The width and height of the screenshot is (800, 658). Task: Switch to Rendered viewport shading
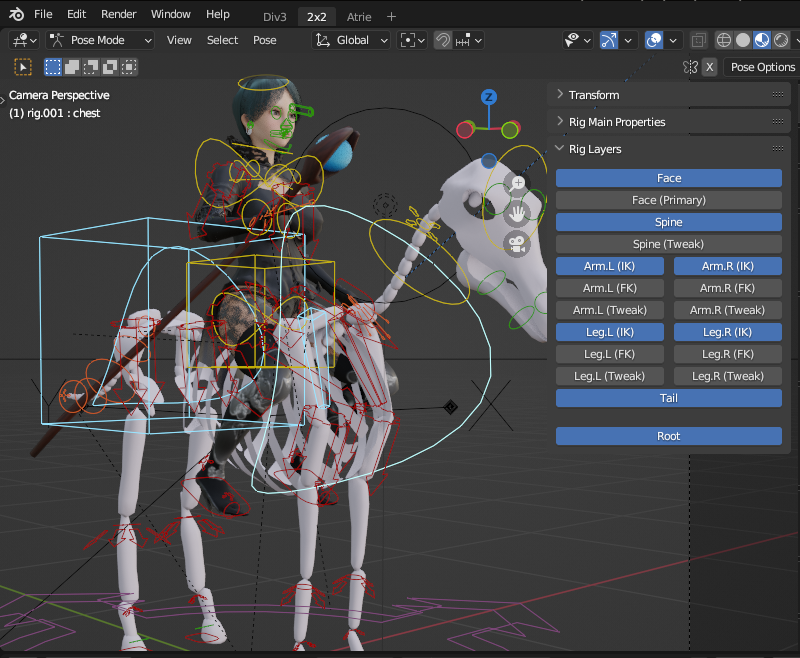pos(782,40)
